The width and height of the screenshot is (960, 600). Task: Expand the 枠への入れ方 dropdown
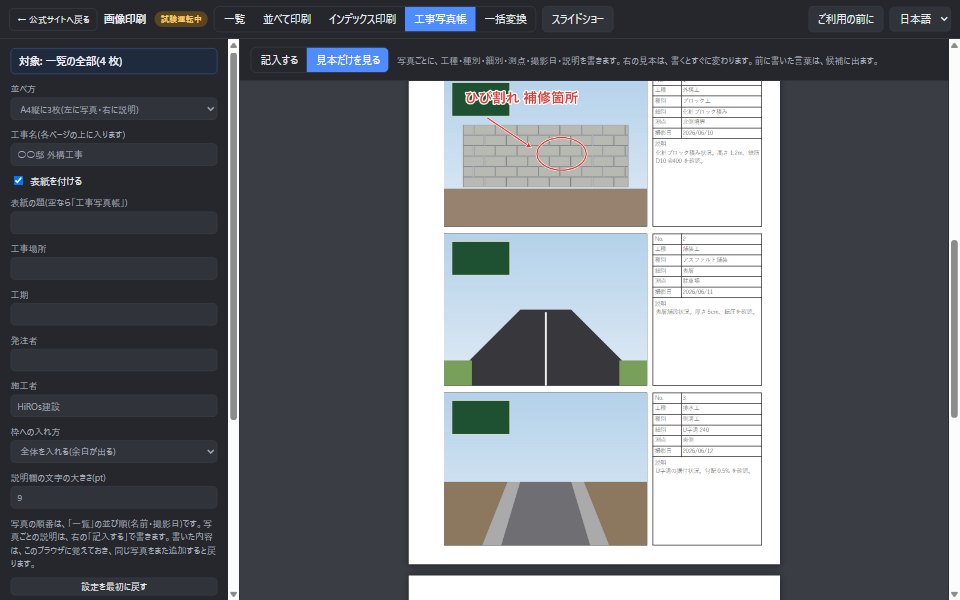pyautogui.click(x=114, y=452)
